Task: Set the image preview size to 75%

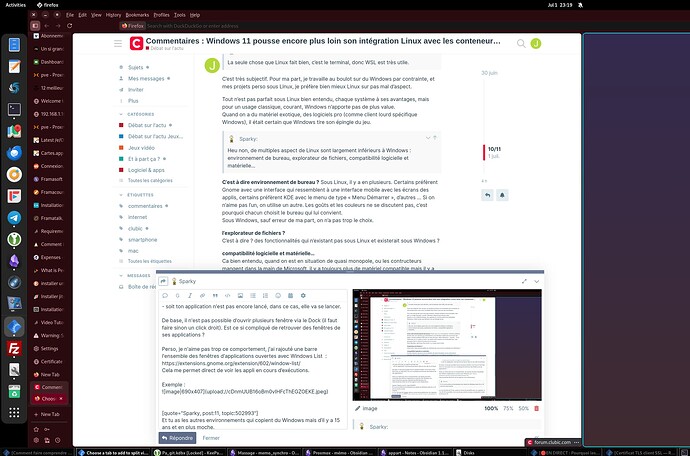Action: pyautogui.click(x=508, y=408)
